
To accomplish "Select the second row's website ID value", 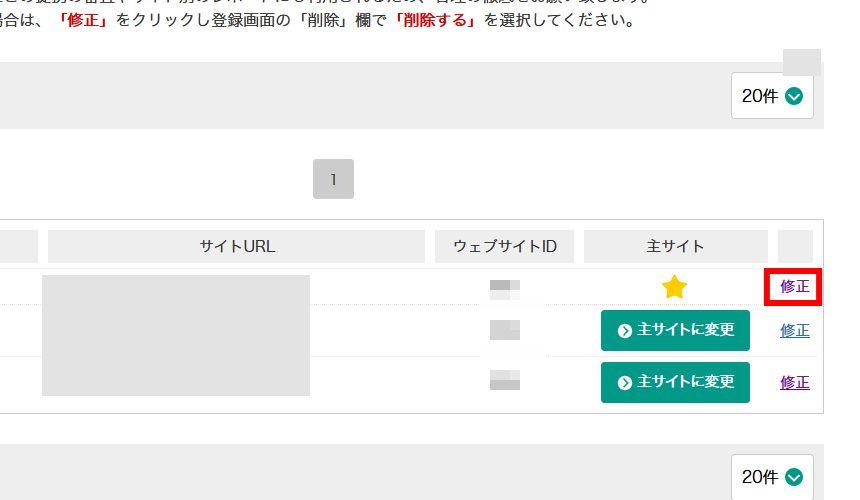I will point(505,331).
